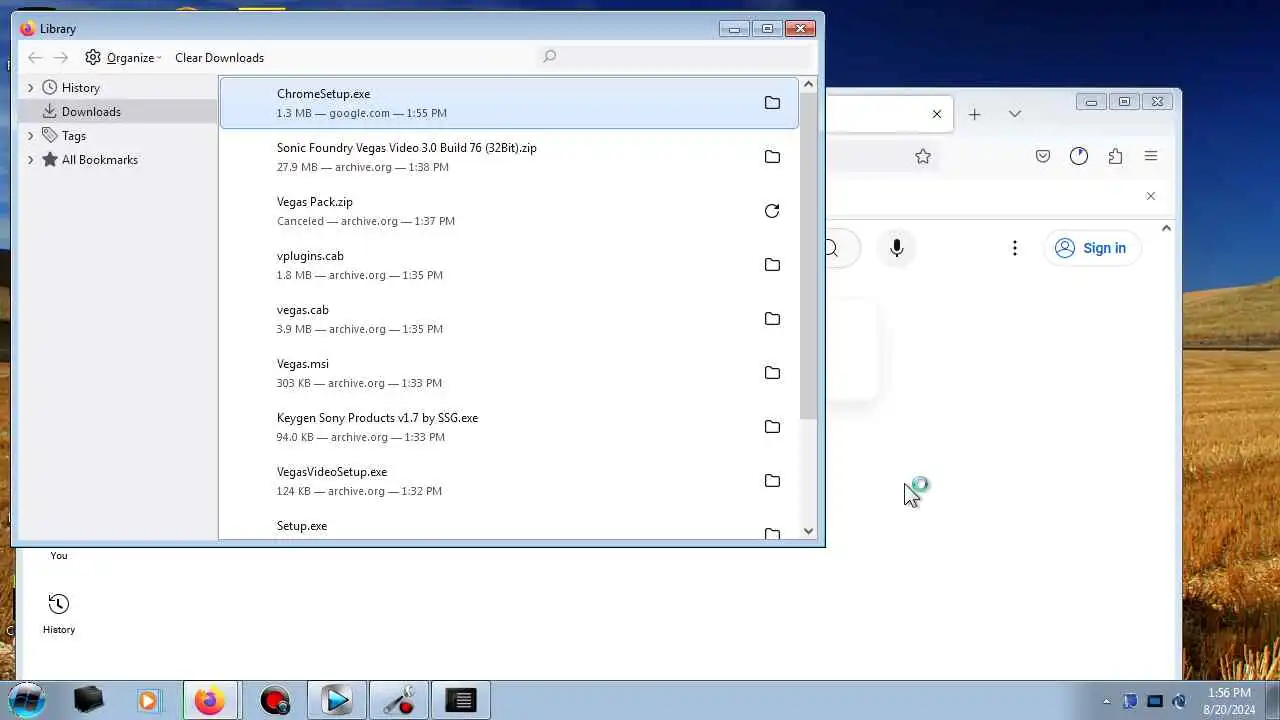
Task: Select Keygen Sony Products v1.7 entry
Action: [x=508, y=427]
